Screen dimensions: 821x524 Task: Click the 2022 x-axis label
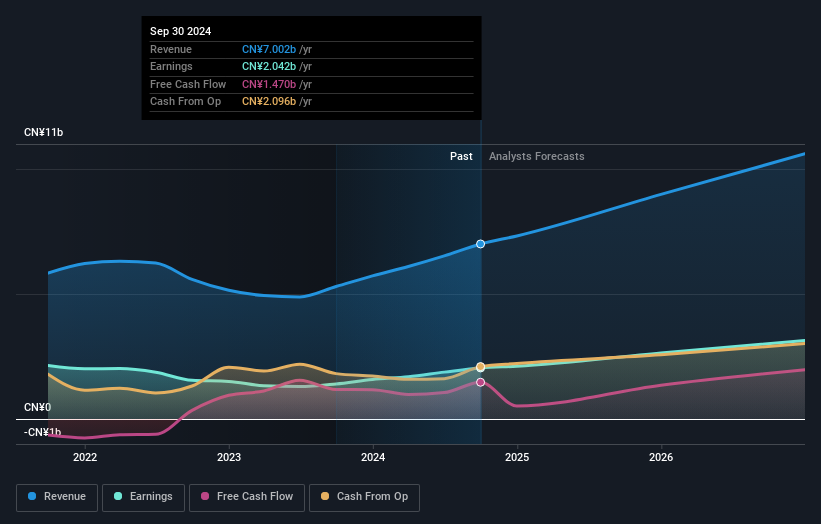coord(85,458)
